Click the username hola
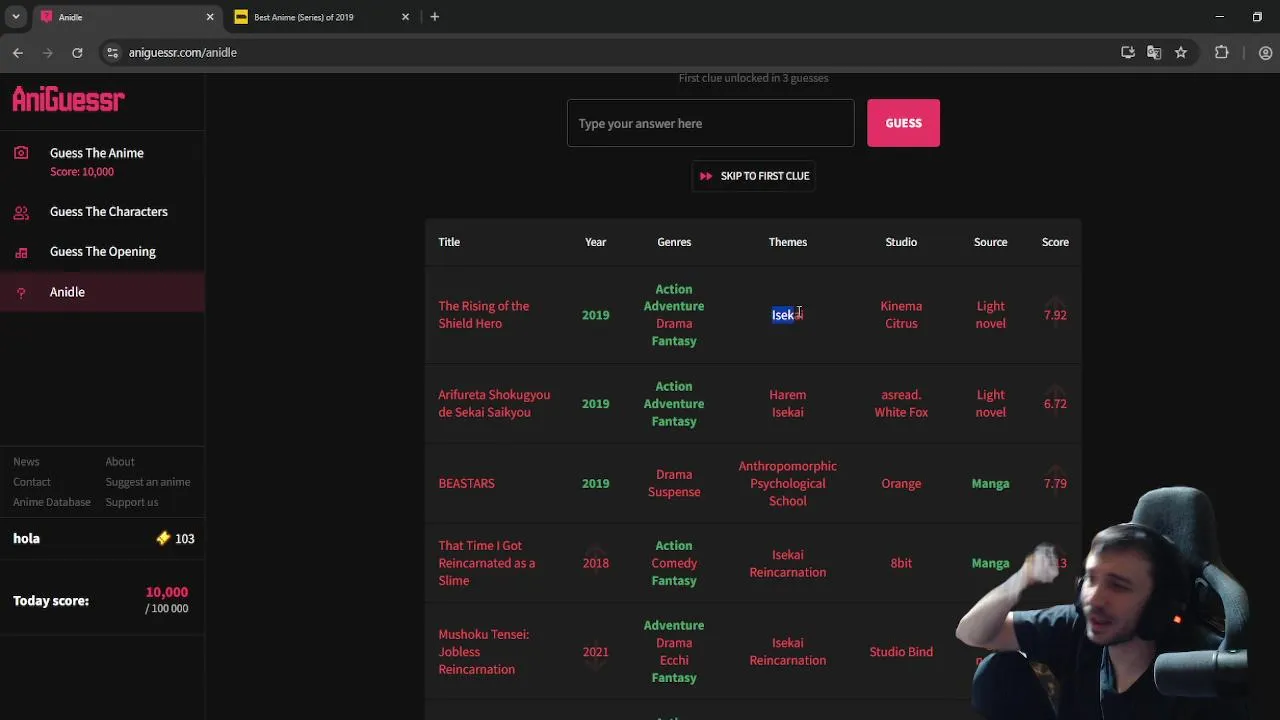Viewport: 1280px width, 720px height. (27, 538)
